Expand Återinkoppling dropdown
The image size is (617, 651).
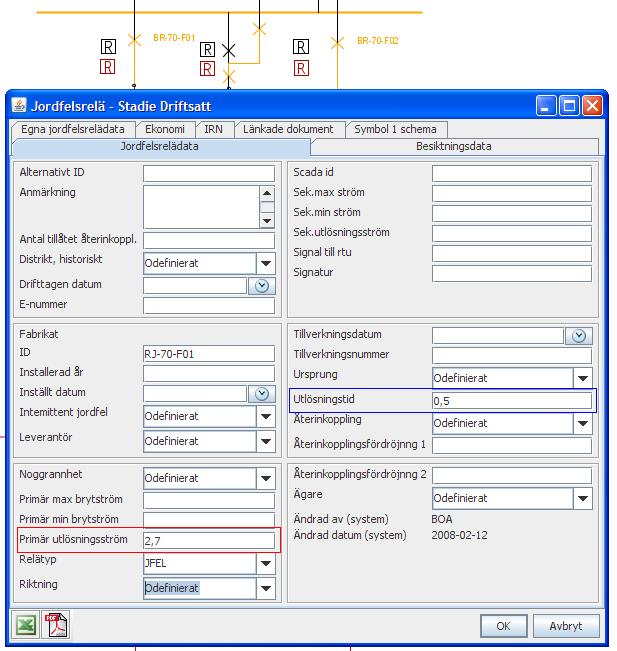click(x=583, y=423)
